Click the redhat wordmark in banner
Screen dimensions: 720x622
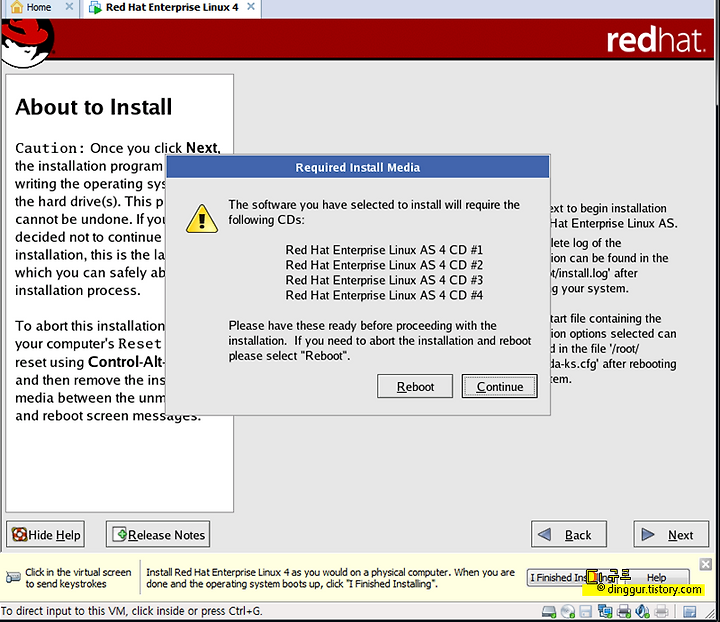pos(655,40)
